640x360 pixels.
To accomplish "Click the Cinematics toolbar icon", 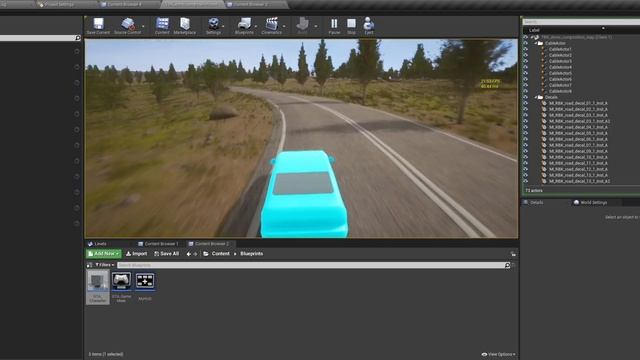I will coord(271,24).
